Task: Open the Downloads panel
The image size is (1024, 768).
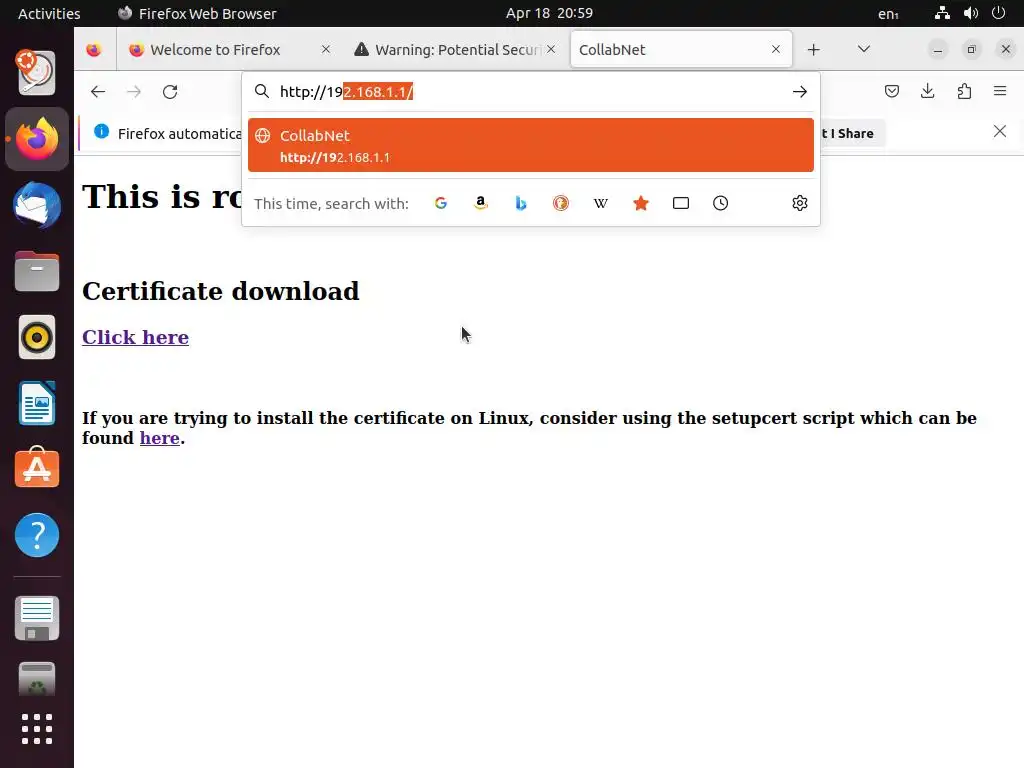Action: click(x=927, y=91)
